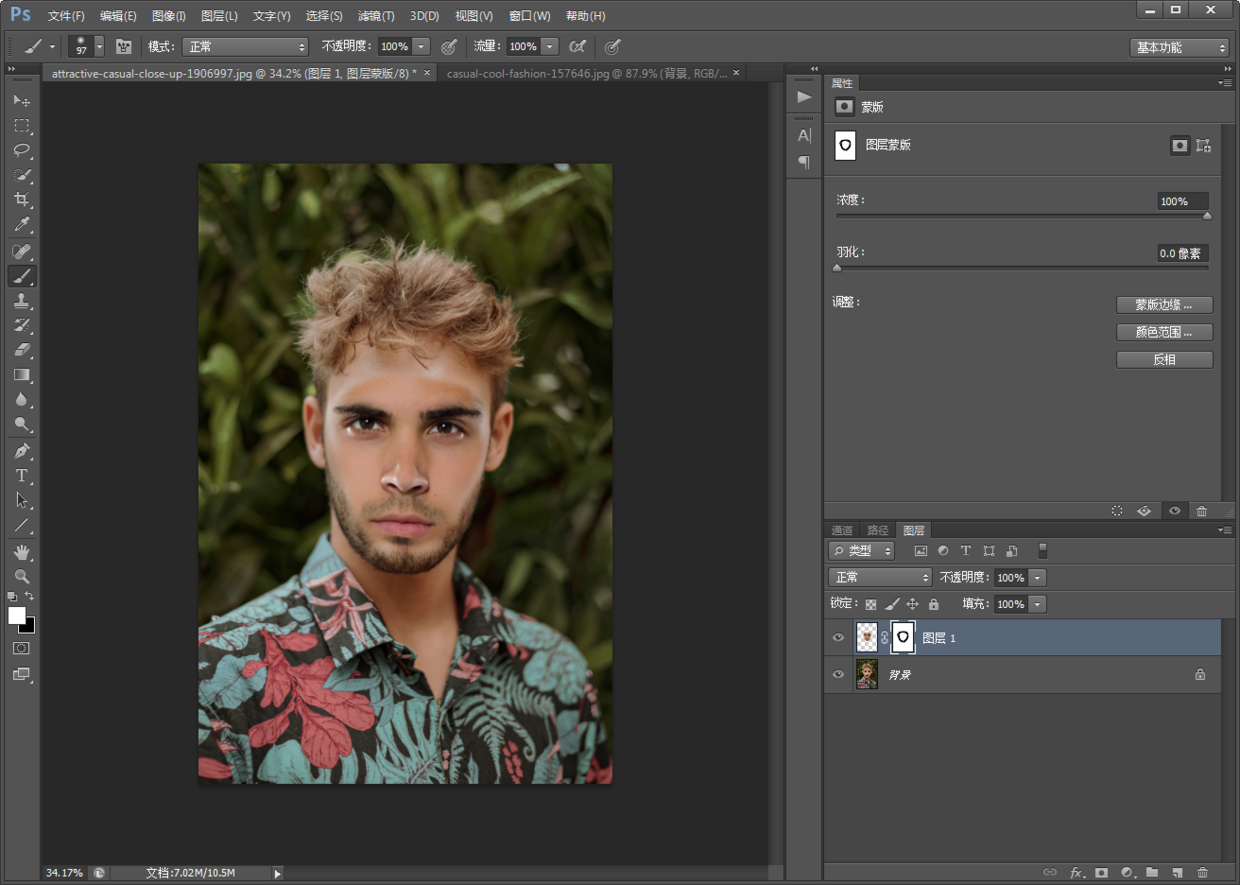Hide the 图层 1 layer visibility
The width and height of the screenshot is (1240, 885).
pos(838,638)
